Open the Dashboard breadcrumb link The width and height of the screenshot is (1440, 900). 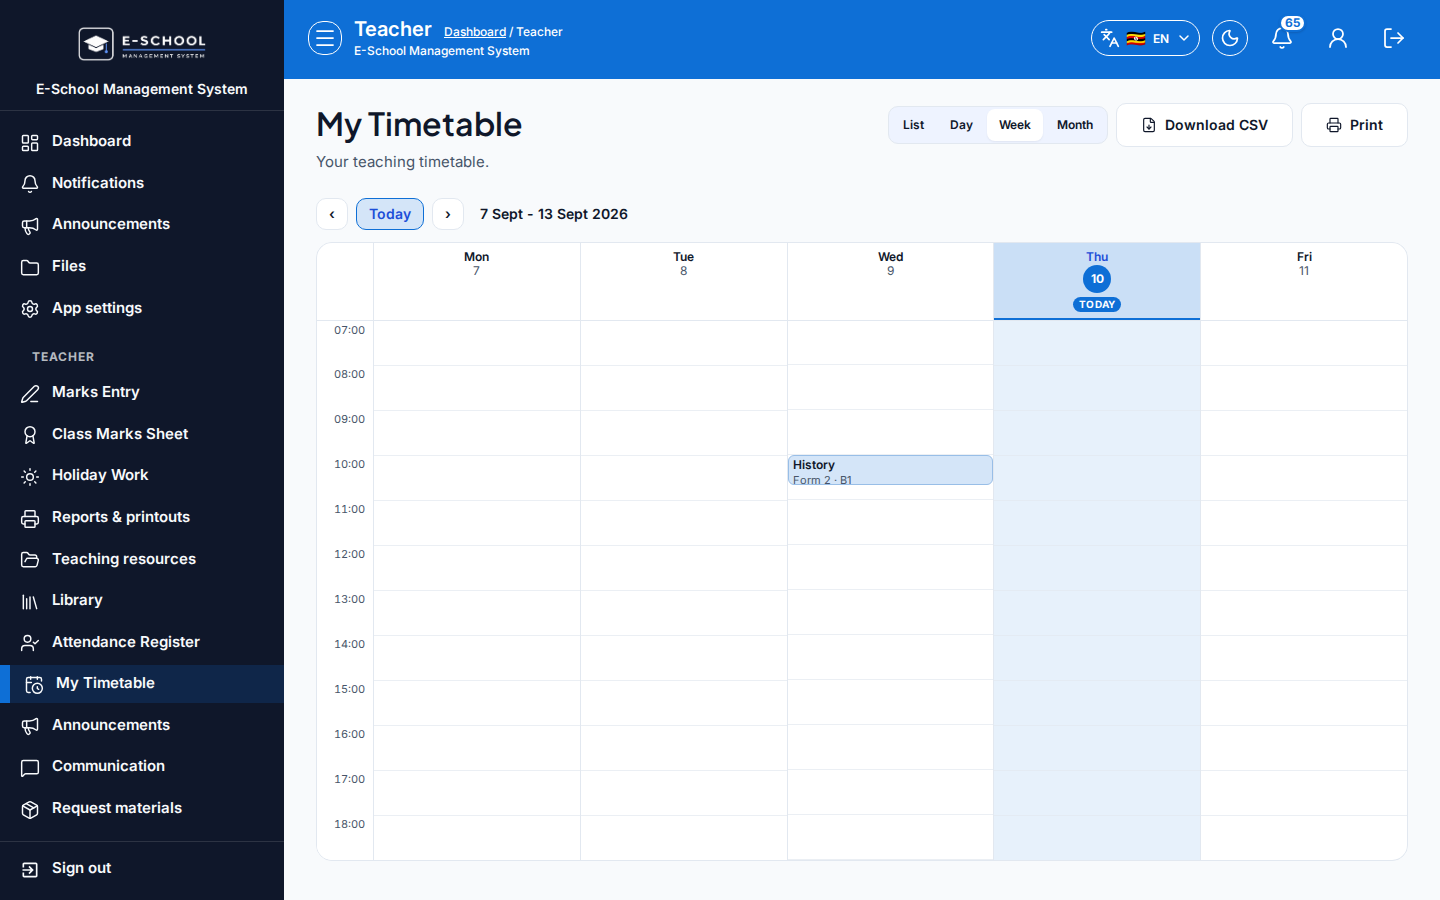click(475, 32)
